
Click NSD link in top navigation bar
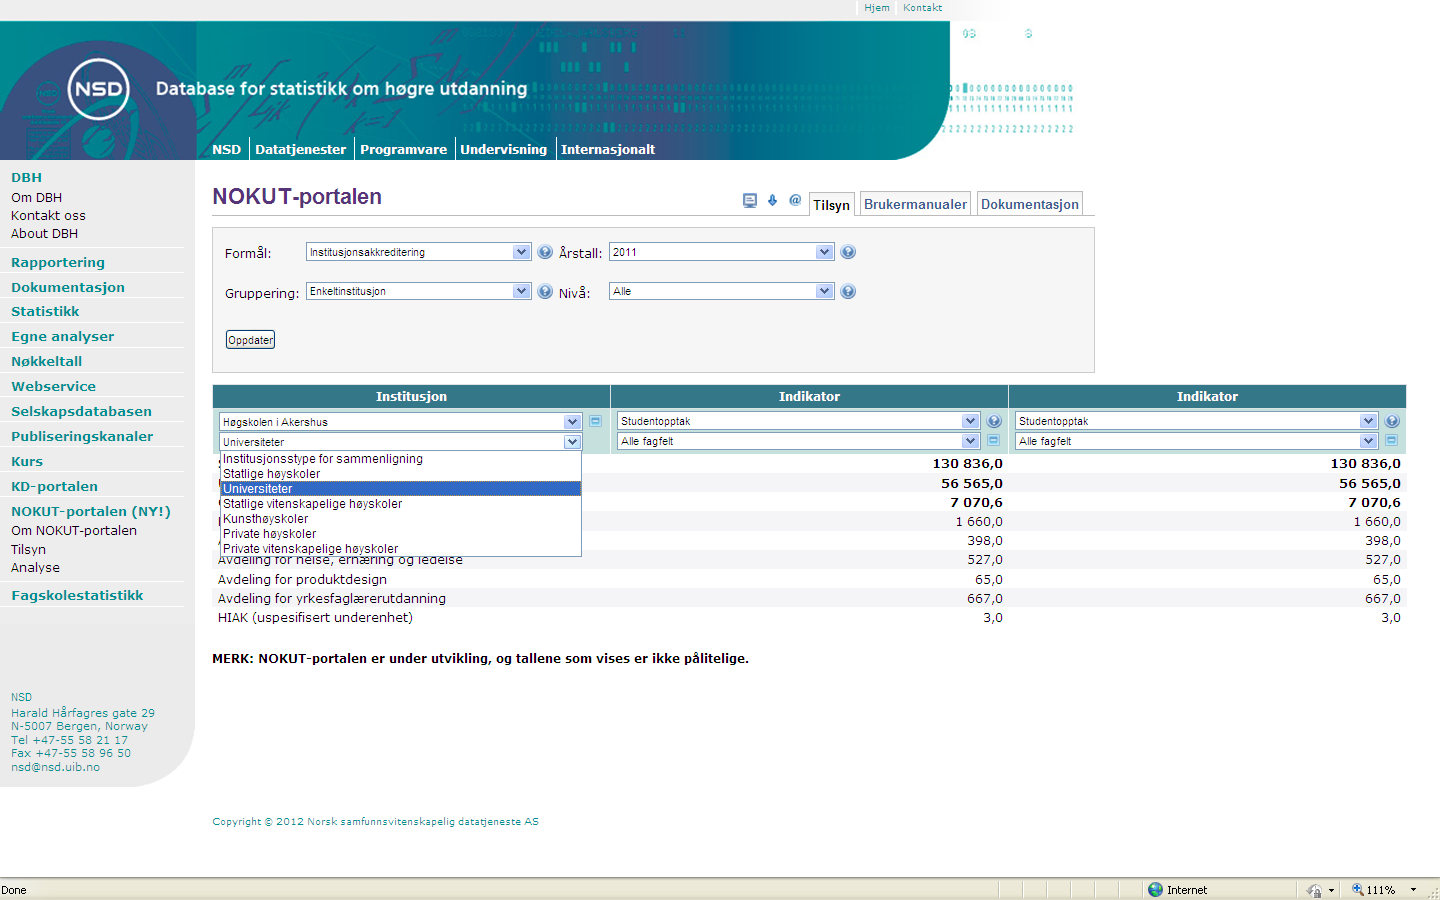(x=226, y=149)
